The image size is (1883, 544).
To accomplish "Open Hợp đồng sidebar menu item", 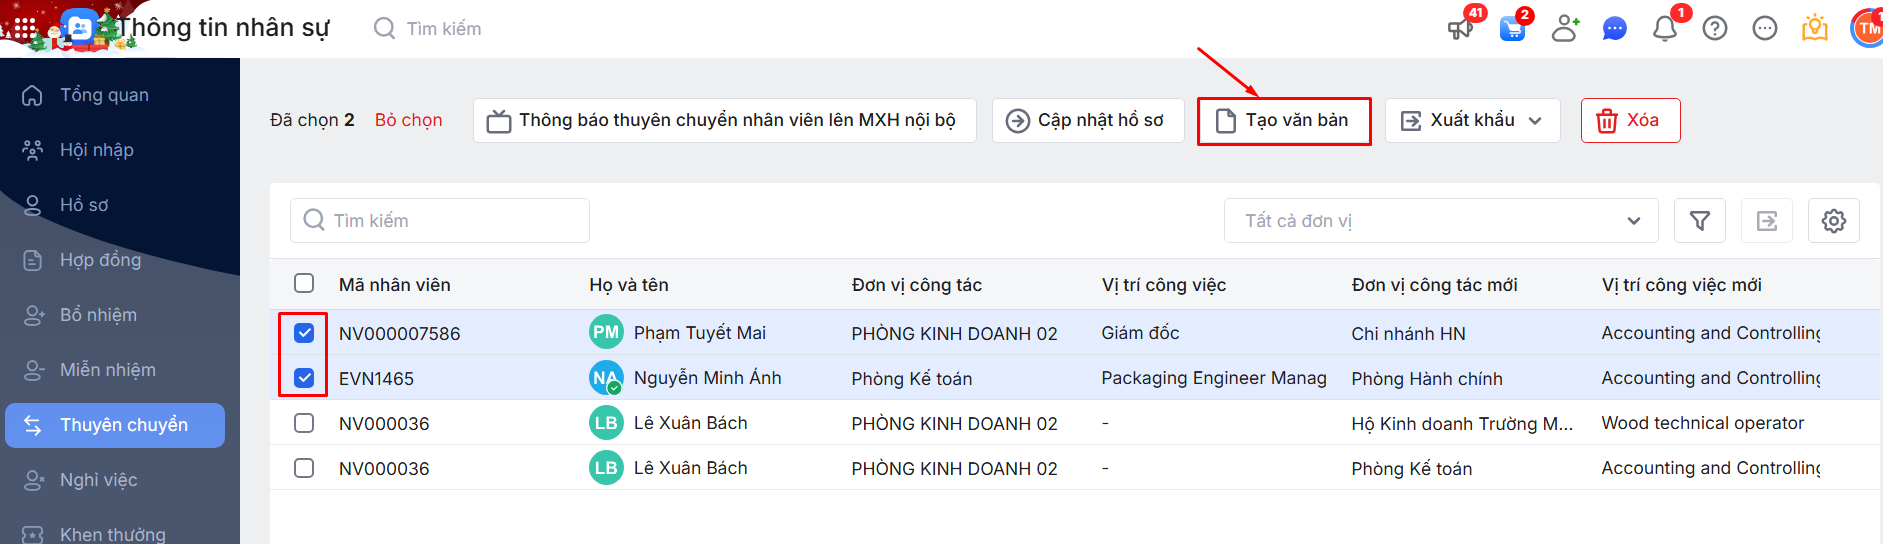I will coord(100,260).
